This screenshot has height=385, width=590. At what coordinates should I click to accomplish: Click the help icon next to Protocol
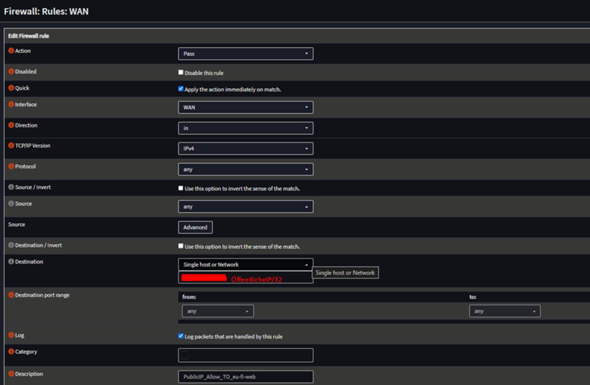(x=11, y=166)
